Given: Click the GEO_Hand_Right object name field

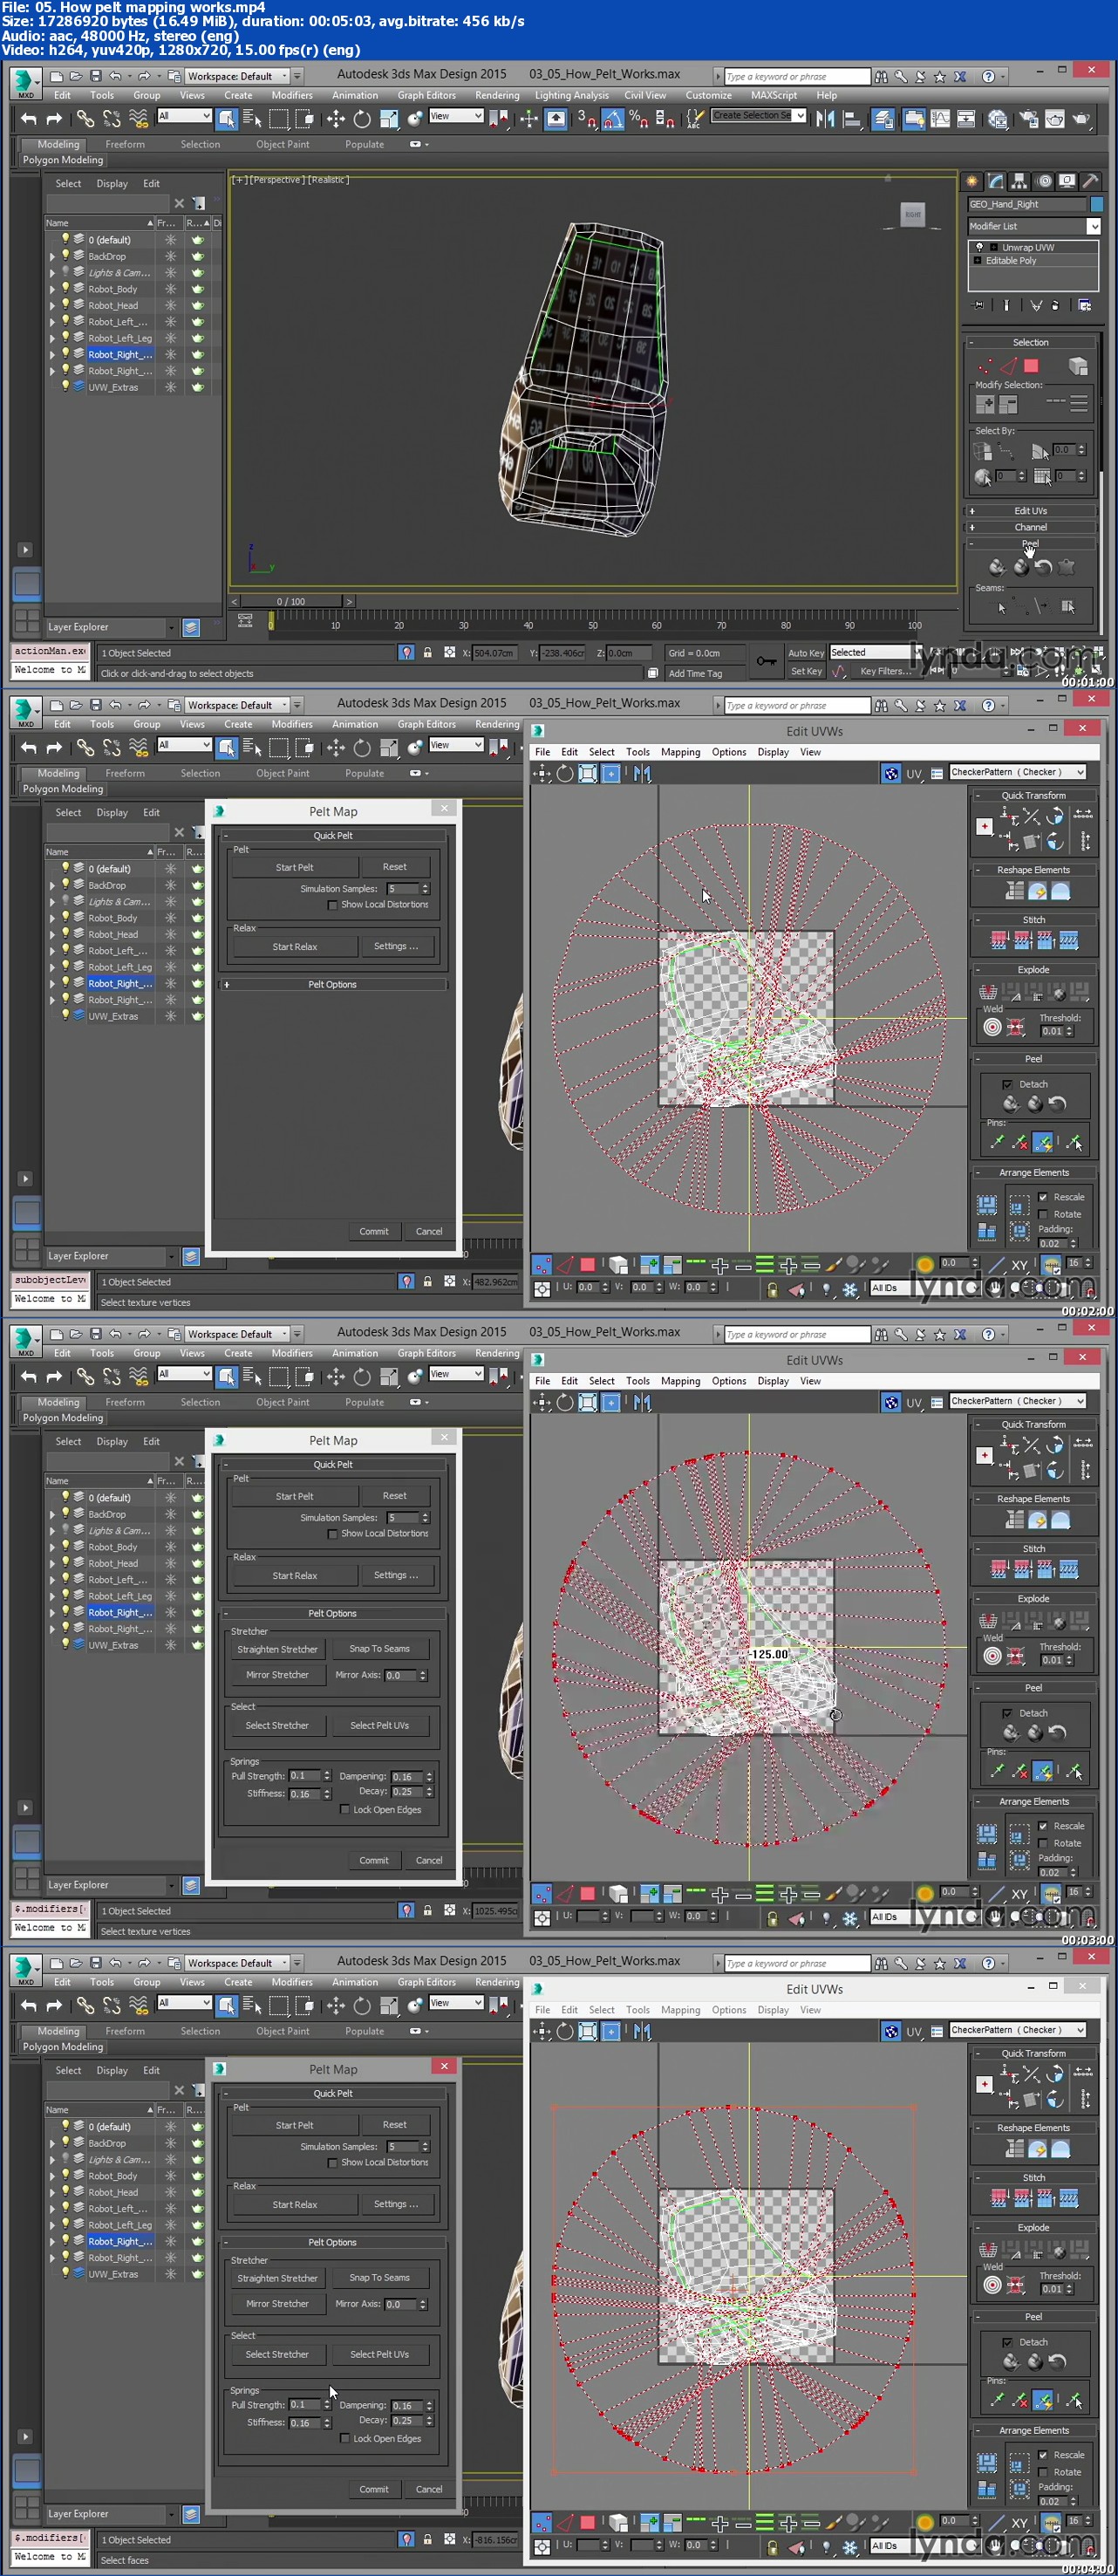Looking at the screenshot, I should [1026, 204].
